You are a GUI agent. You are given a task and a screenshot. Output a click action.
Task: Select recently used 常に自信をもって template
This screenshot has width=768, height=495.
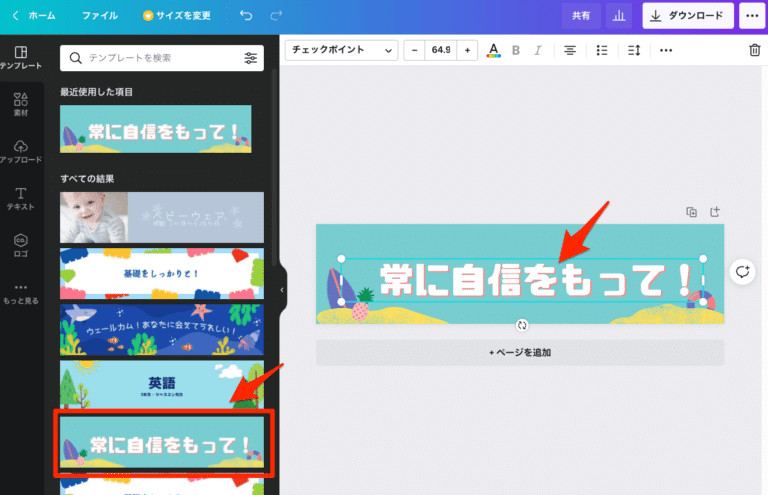pyautogui.click(x=156, y=129)
